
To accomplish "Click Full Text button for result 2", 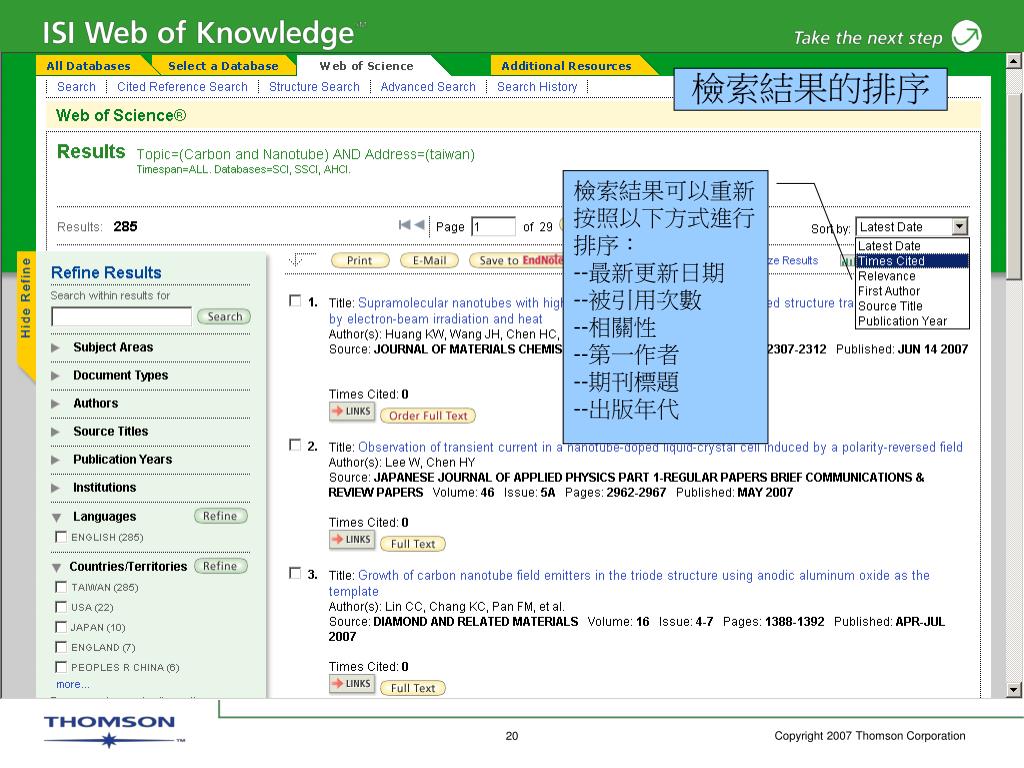I will click(413, 544).
